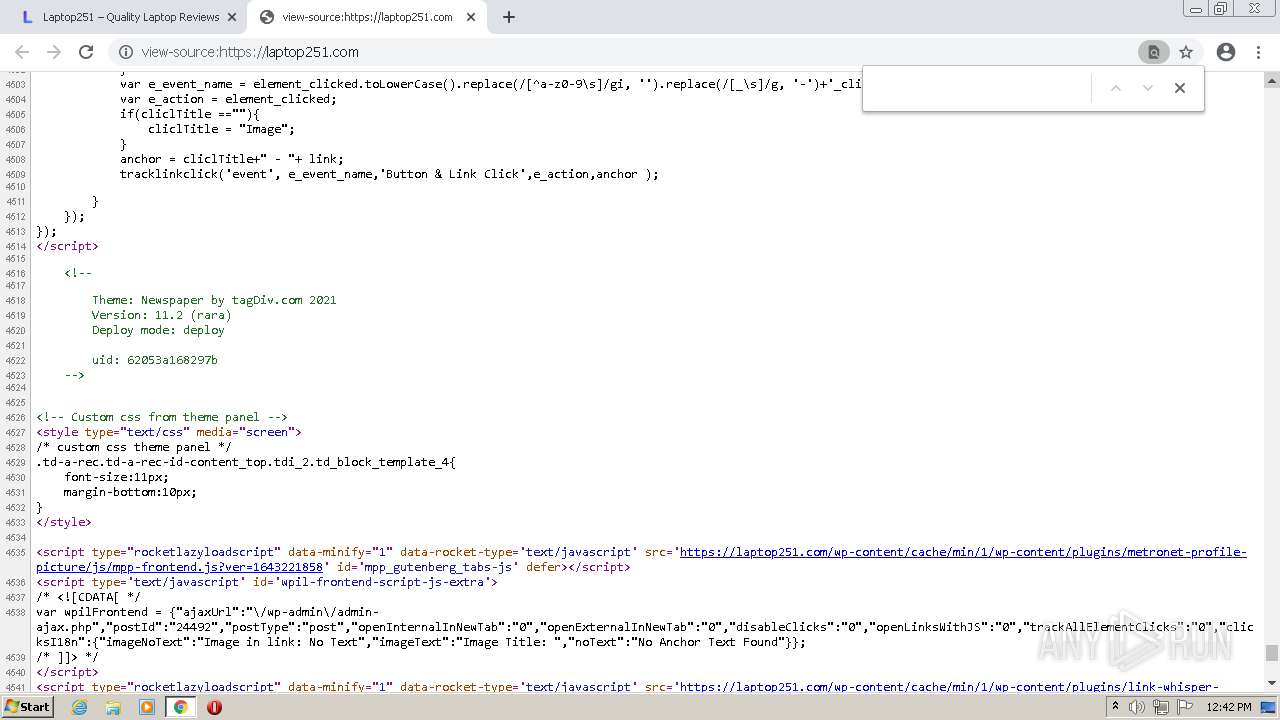Screen dimensions: 1280x720
Task: Jump to previous find result
Action: coord(1116,88)
